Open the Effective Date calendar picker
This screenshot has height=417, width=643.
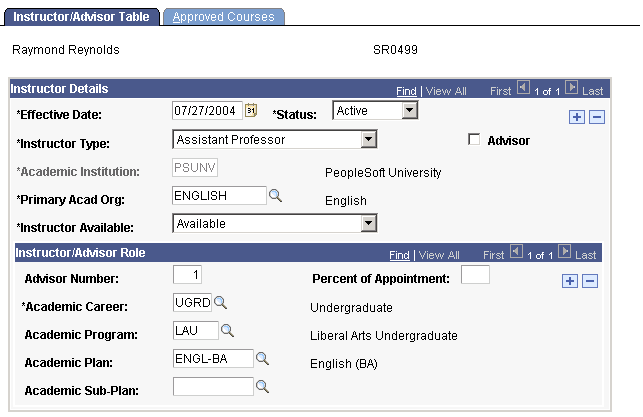(x=251, y=111)
